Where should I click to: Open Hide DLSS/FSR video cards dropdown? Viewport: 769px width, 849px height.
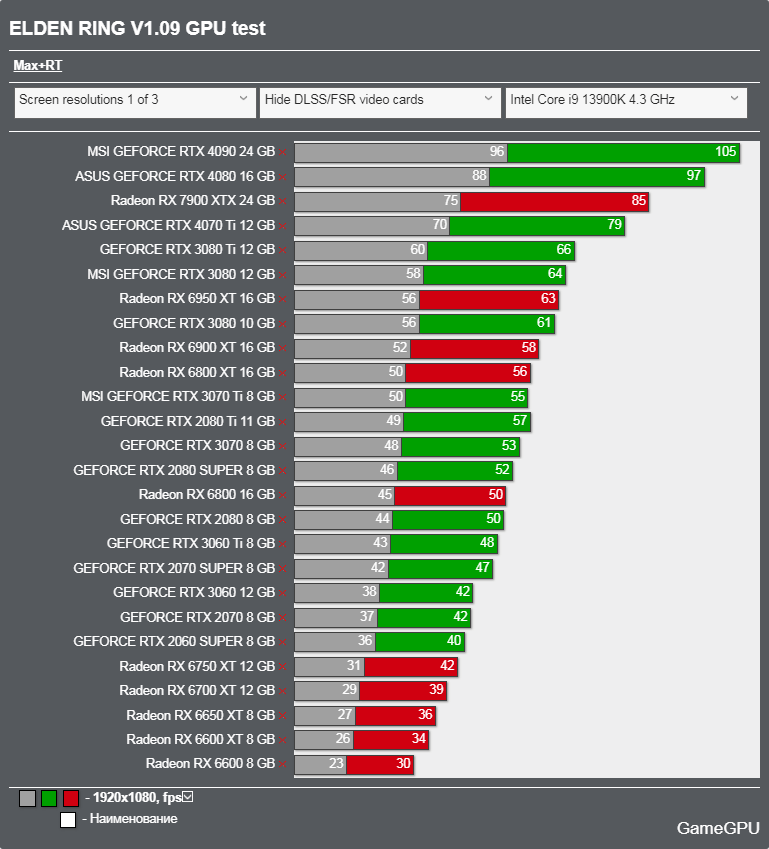380,103
